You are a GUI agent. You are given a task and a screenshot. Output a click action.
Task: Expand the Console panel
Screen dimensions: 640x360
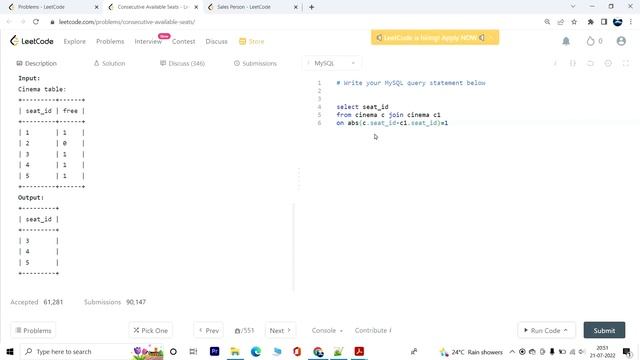click(x=327, y=330)
